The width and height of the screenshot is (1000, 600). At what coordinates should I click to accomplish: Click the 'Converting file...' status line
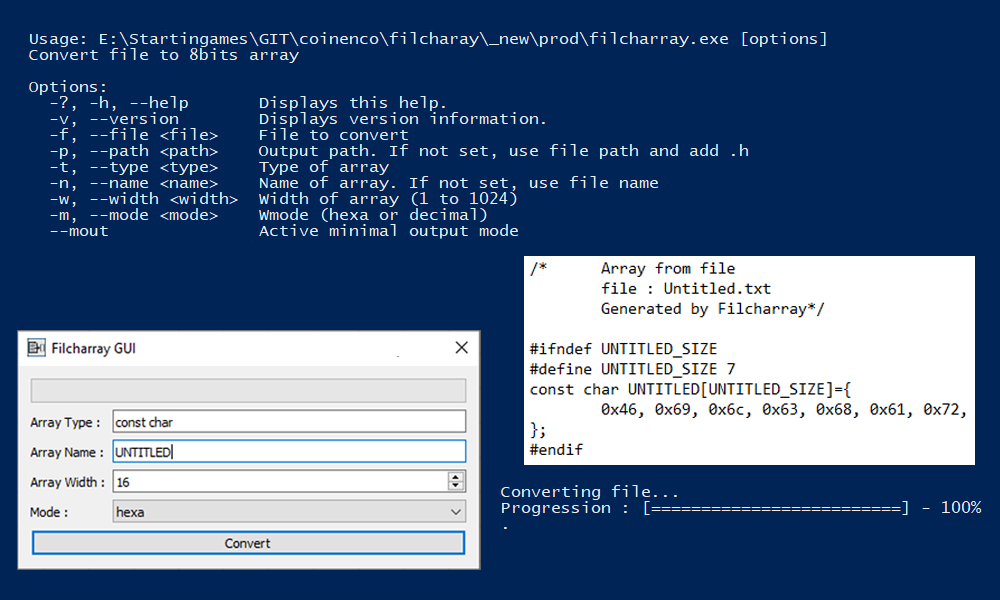(x=589, y=492)
